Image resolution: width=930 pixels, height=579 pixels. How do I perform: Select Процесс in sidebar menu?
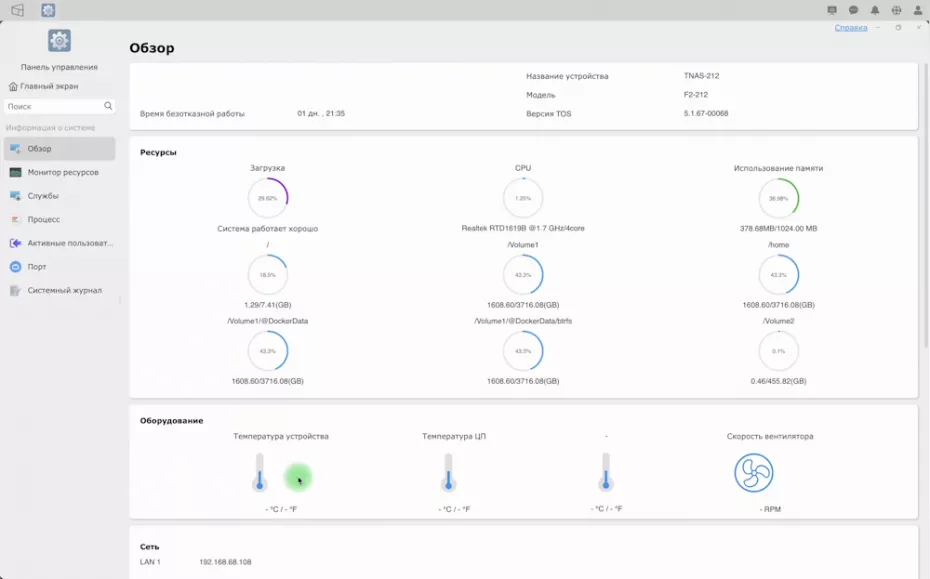44,219
